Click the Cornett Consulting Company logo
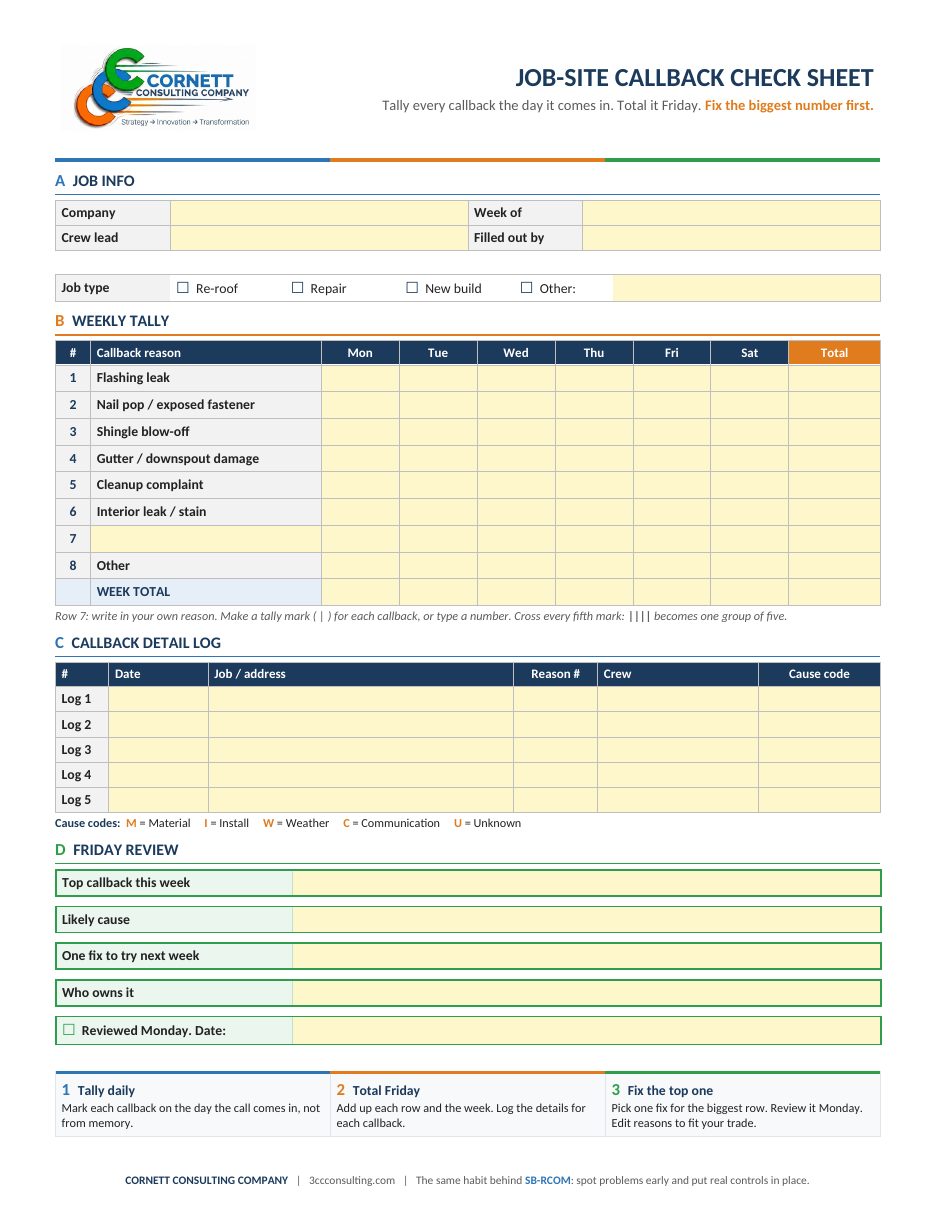This screenshot has width=935, height=1210. point(158,88)
